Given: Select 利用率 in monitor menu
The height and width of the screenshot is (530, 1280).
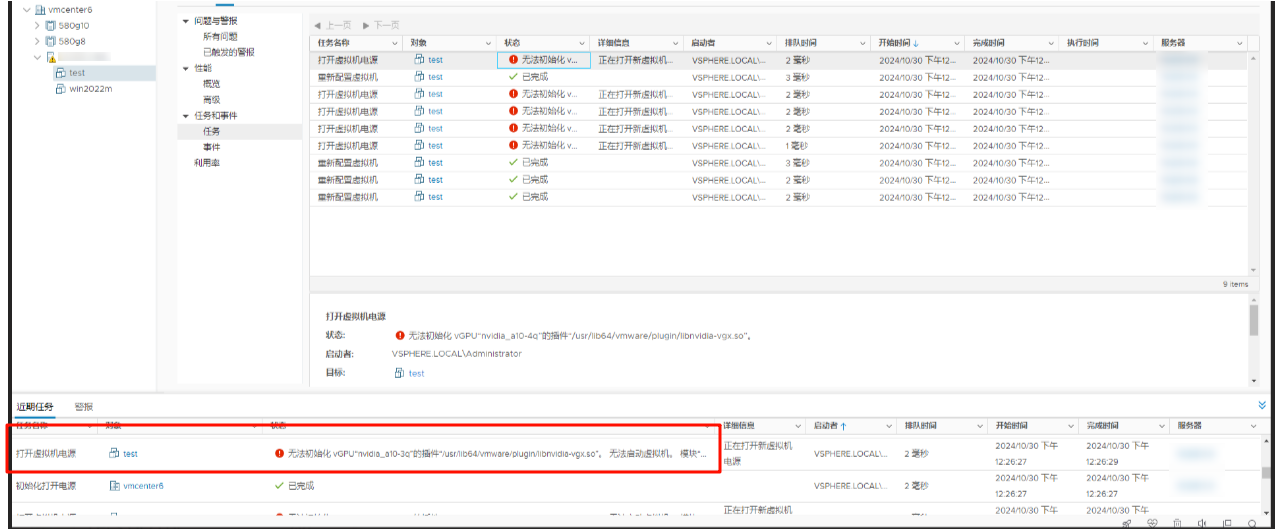Looking at the screenshot, I should [207, 162].
